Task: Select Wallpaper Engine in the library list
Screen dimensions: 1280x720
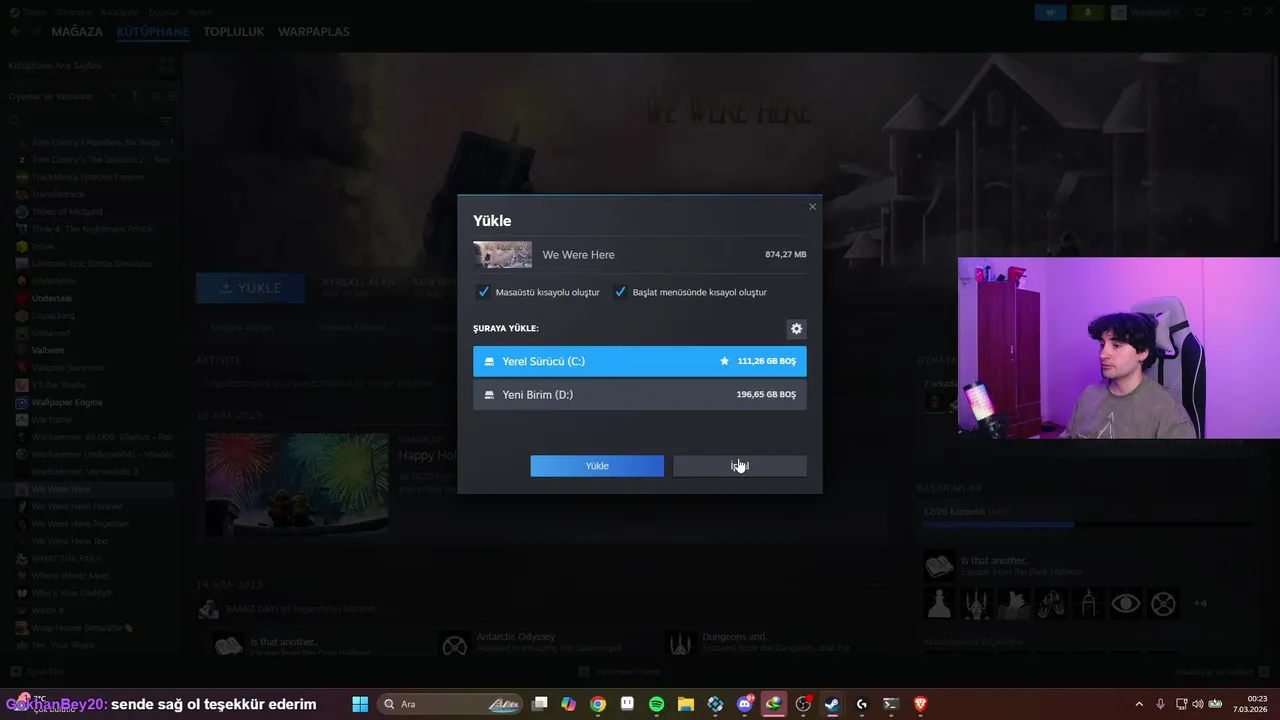Action: [67, 402]
